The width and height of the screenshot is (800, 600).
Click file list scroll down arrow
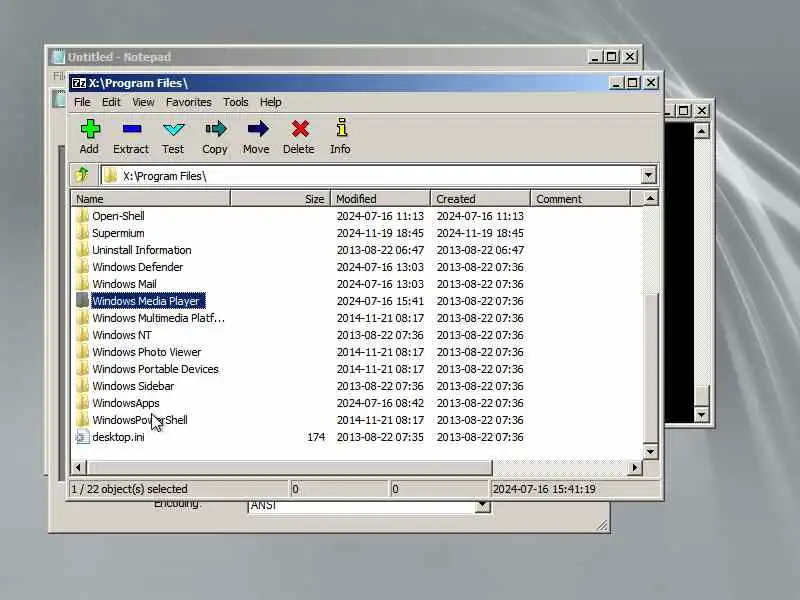(x=650, y=452)
